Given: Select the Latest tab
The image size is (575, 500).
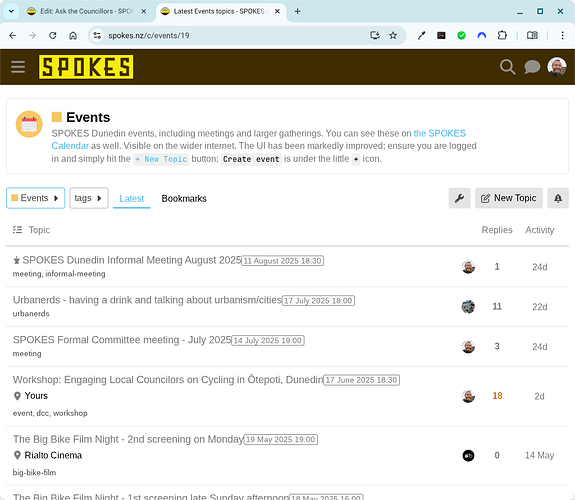Looking at the screenshot, I should click(x=132, y=198).
